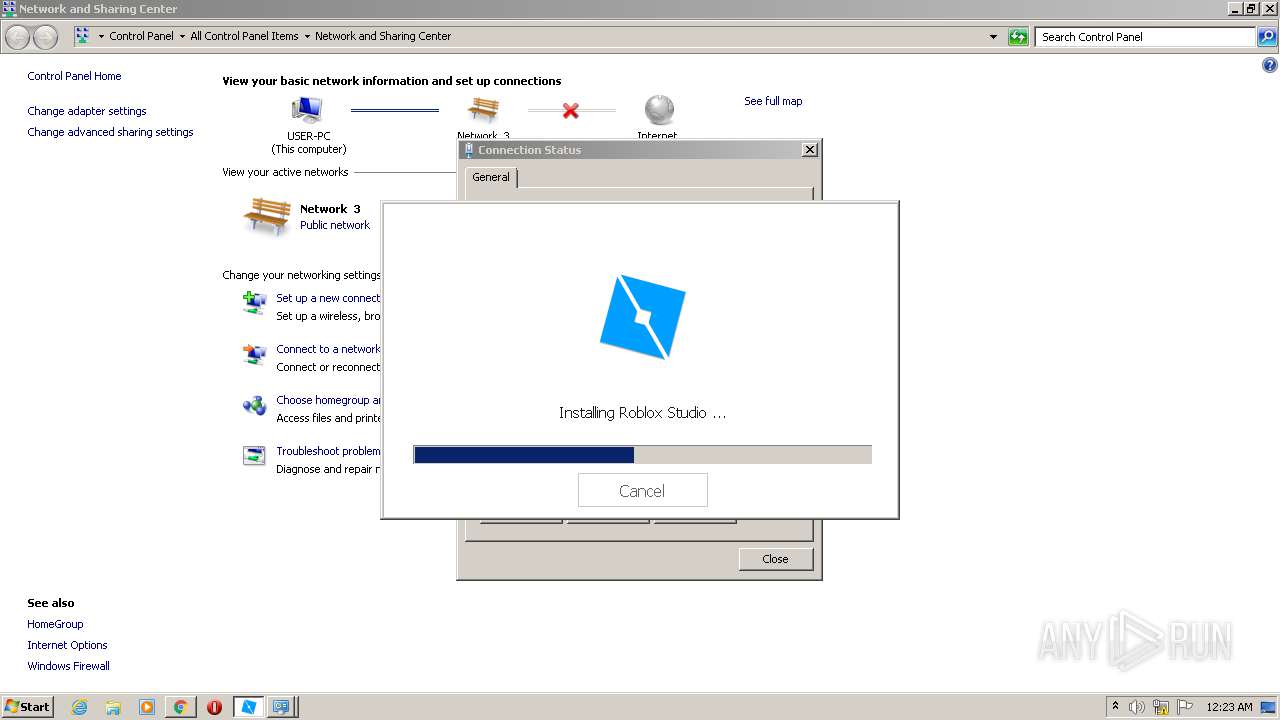Switch to Roblox installer taskbar button
This screenshot has width=1280, height=720.
248,707
